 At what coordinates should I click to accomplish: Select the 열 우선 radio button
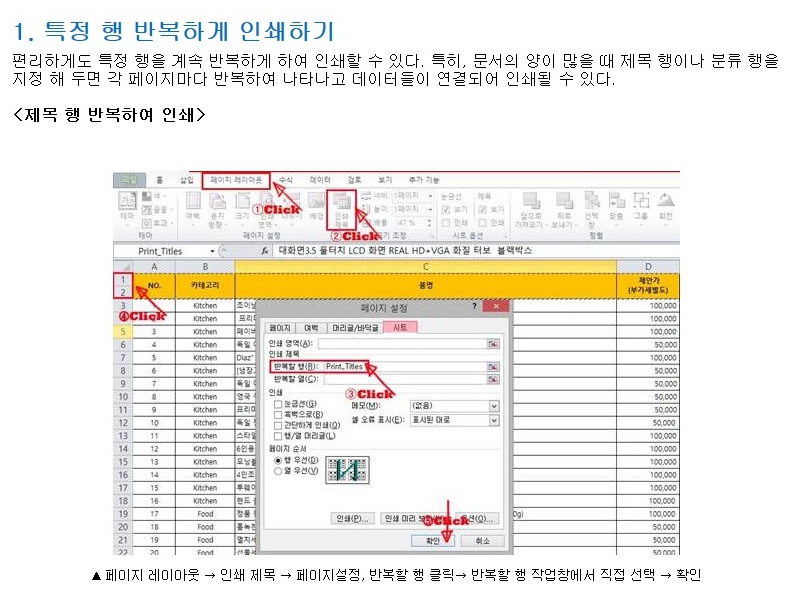coord(278,470)
